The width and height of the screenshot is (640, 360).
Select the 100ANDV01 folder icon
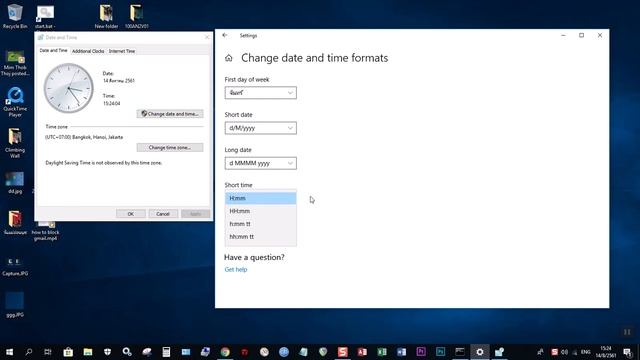point(136,17)
